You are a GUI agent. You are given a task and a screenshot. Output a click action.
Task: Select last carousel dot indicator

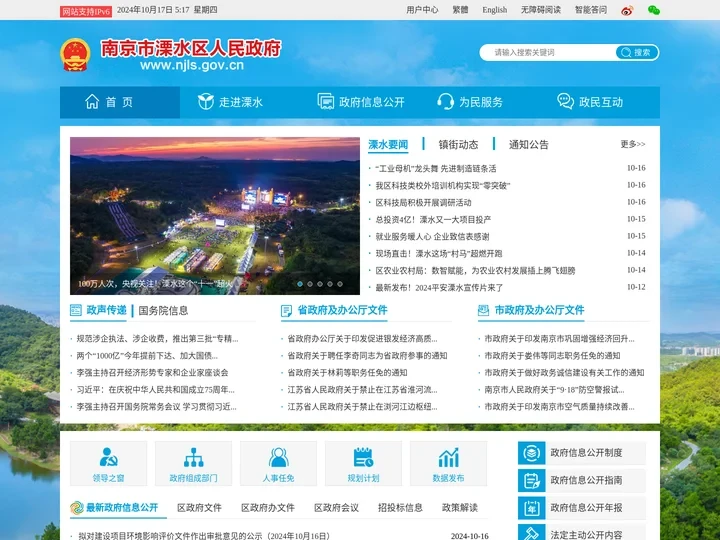(340, 284)
